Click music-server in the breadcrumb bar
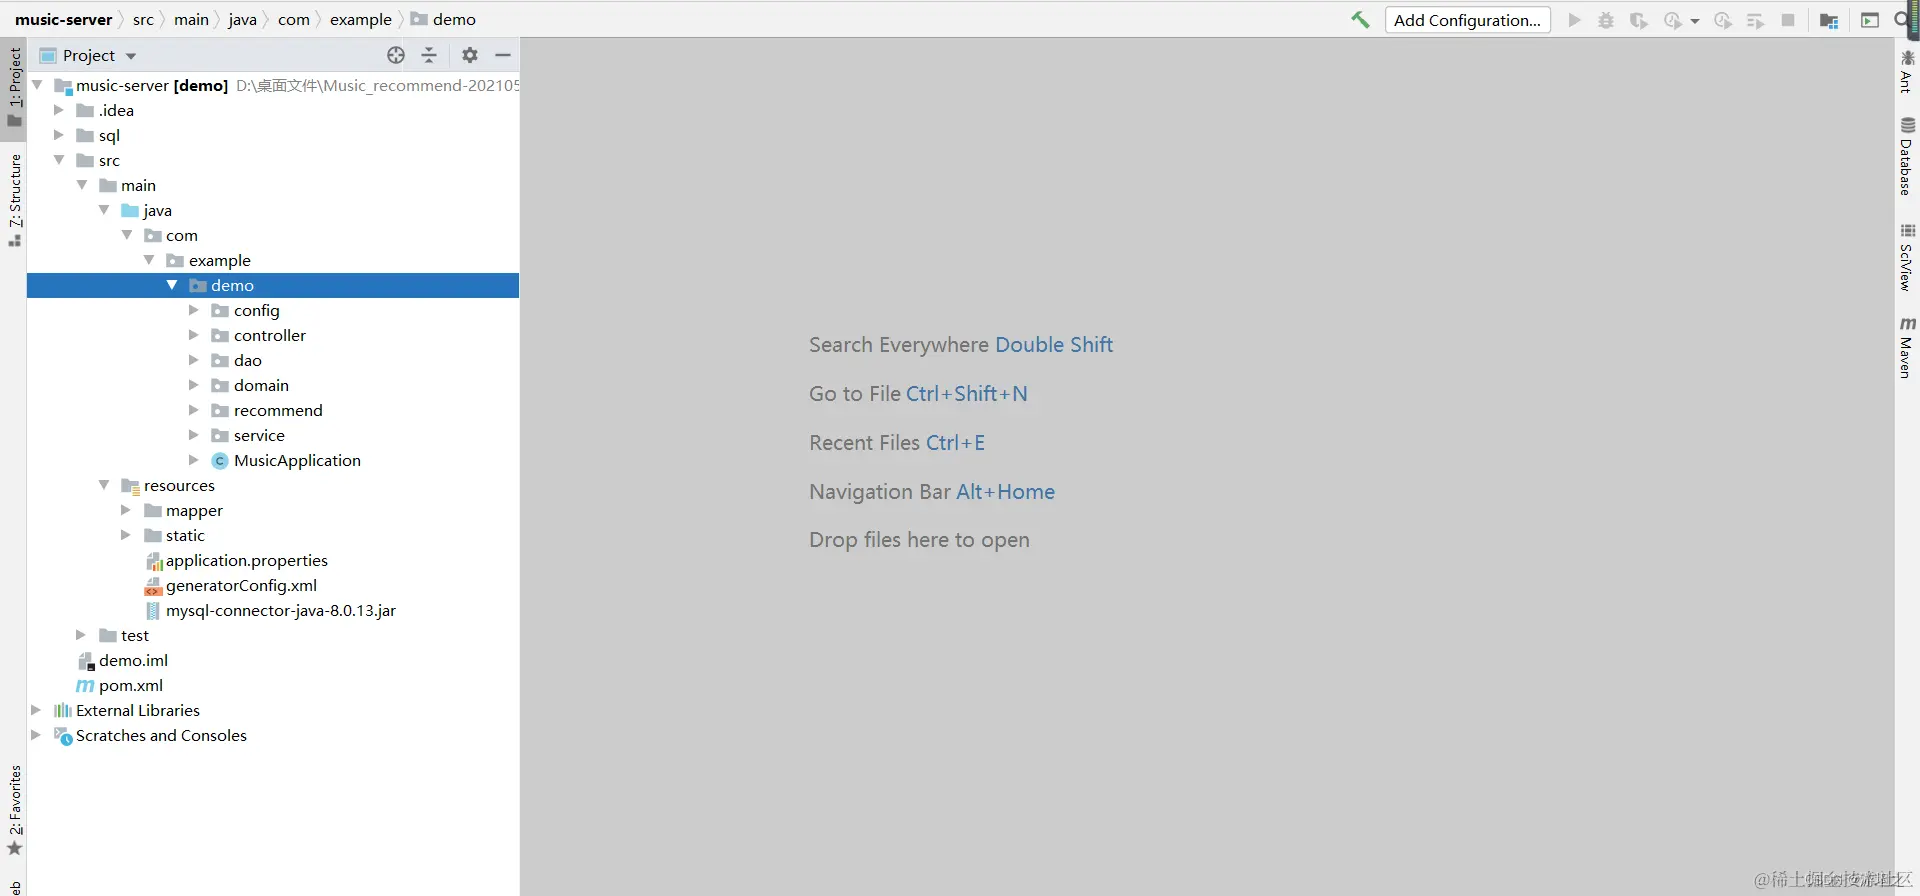The width and height of the screenshot is (1920, 896). coord(64,19)
